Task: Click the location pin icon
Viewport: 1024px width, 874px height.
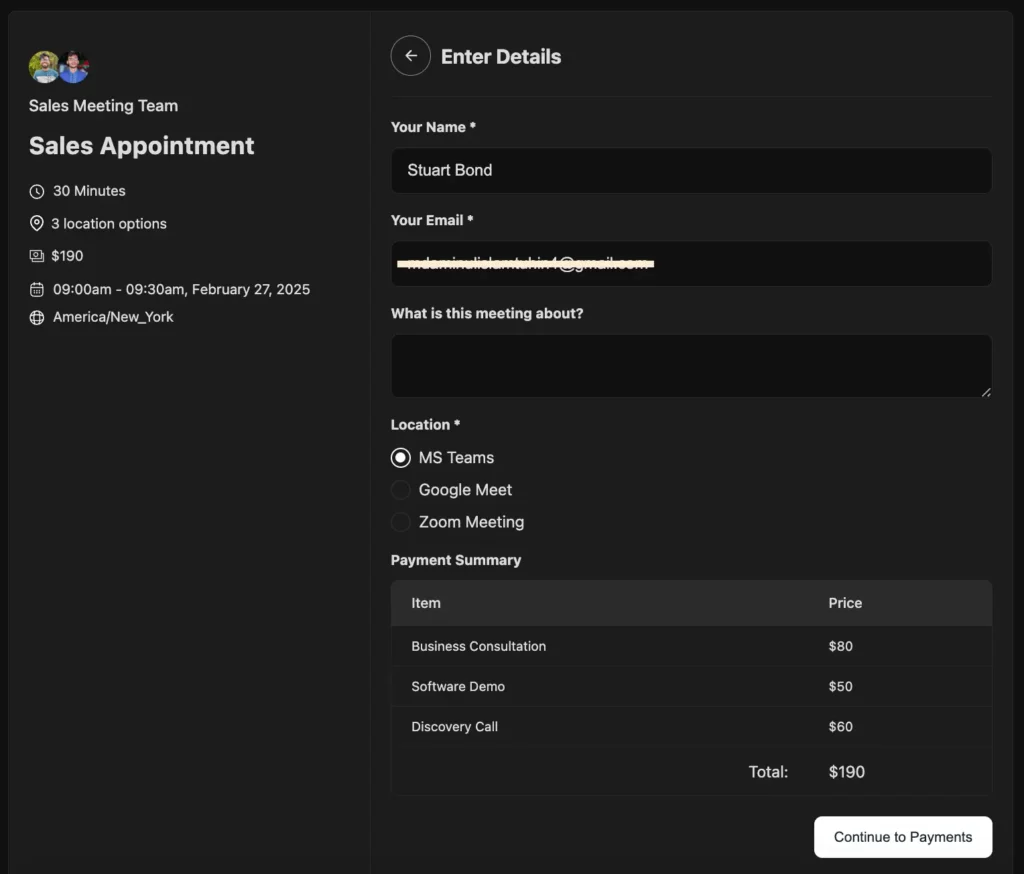Action: pos(37,224)
